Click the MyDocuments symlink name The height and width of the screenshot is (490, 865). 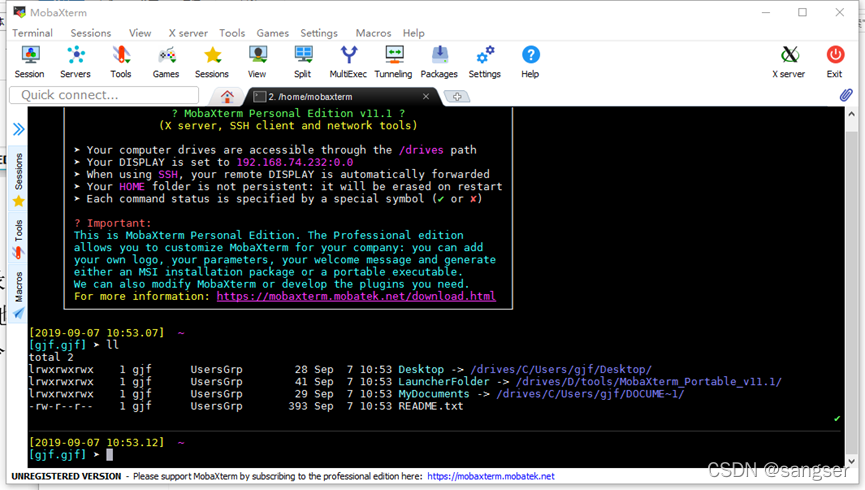pyautogui.click(x=434, y=394)
